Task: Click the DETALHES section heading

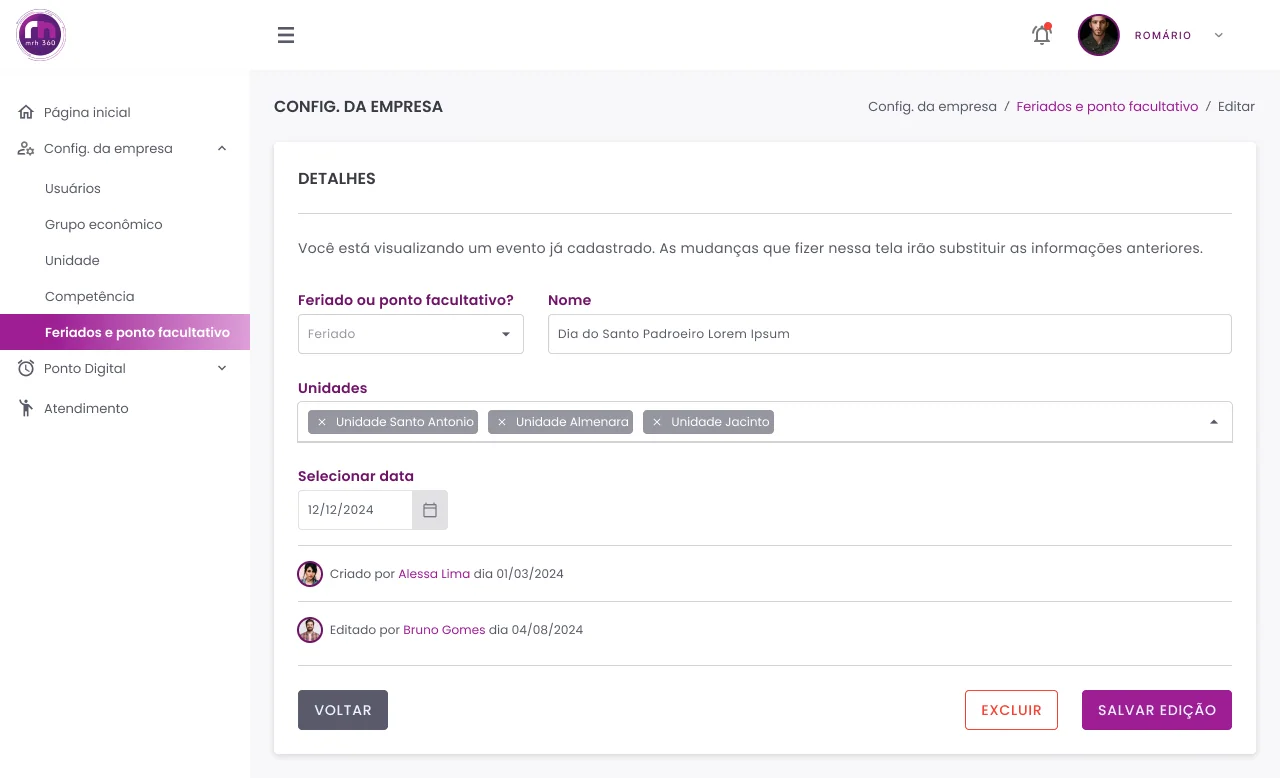Action: coord(337,179)
